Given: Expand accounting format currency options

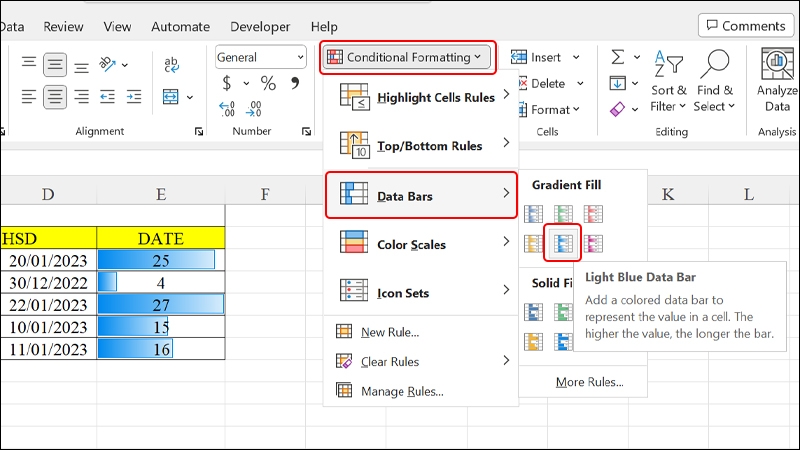Looking at the screenshot, I should click(x=246, y=83).
